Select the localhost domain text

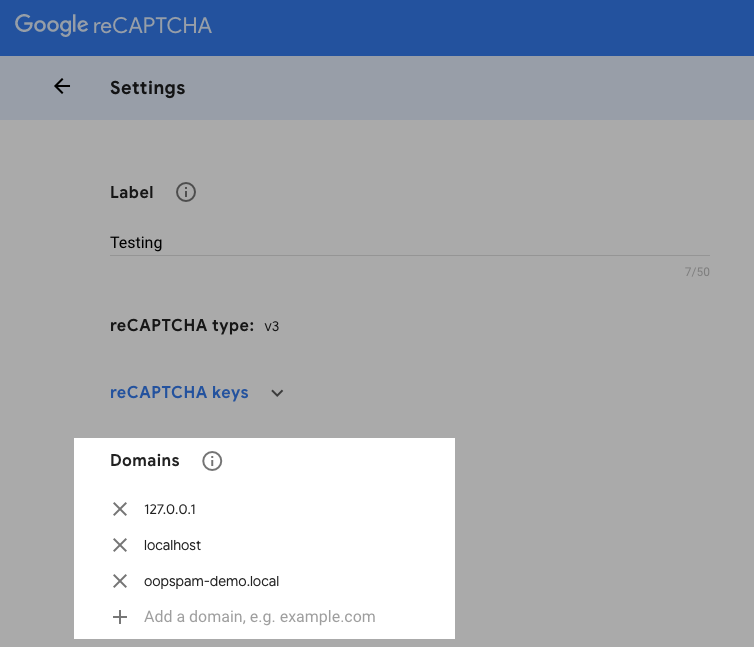point(172,545)
